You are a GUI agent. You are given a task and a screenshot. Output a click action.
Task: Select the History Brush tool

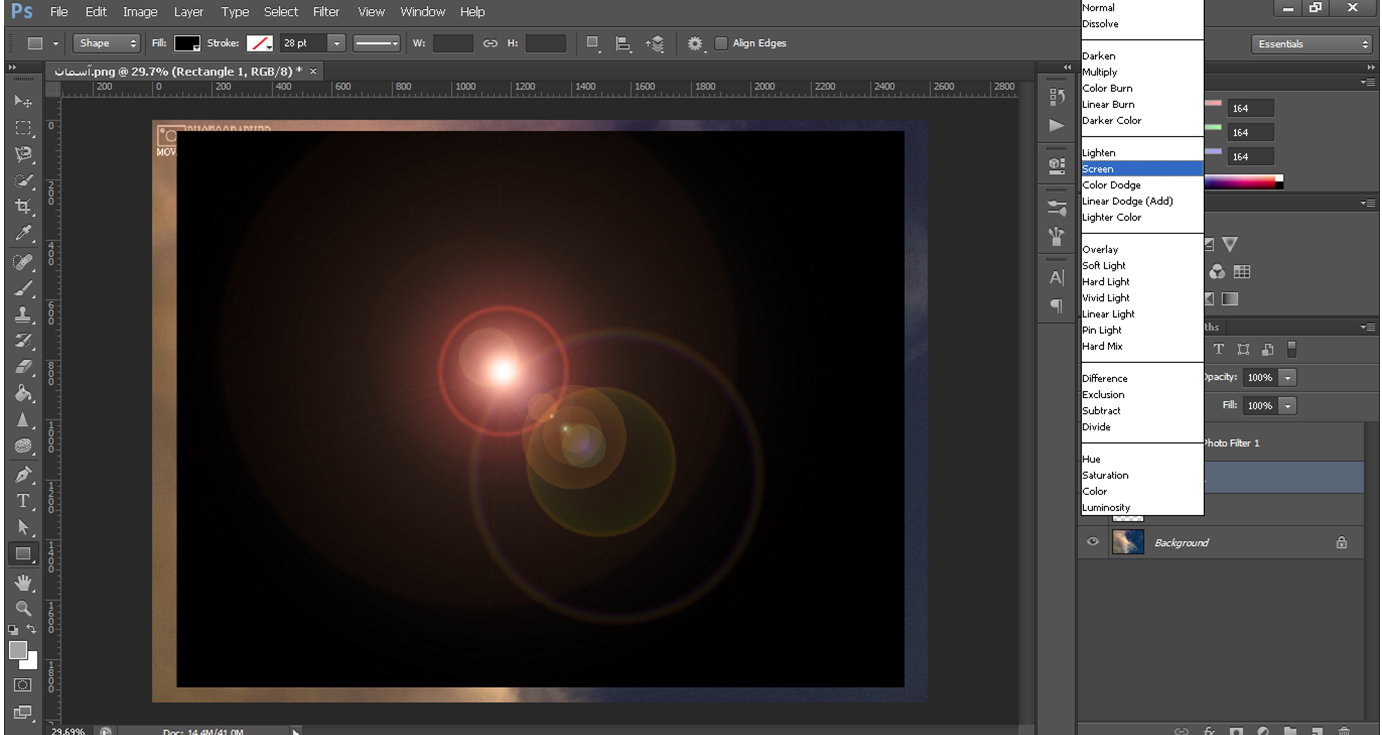coord(23,341)
